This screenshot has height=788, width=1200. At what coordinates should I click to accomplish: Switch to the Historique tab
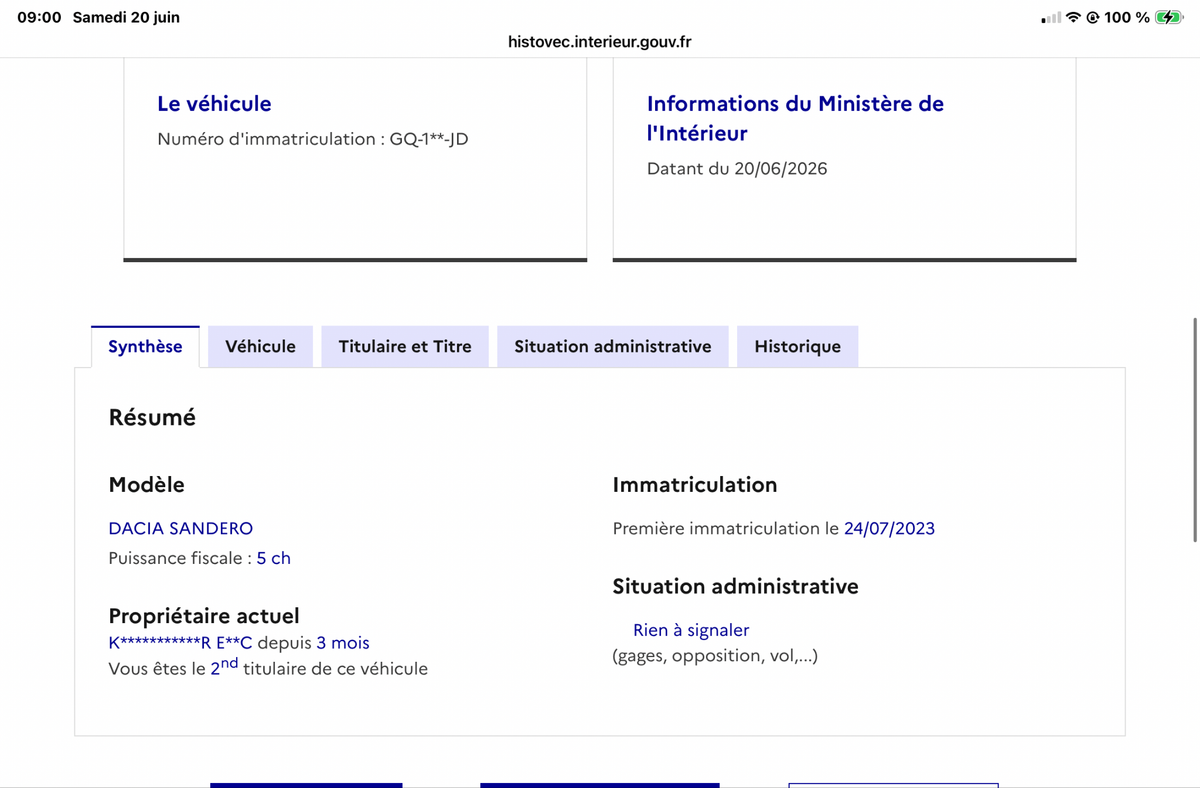tap(797, 346)
